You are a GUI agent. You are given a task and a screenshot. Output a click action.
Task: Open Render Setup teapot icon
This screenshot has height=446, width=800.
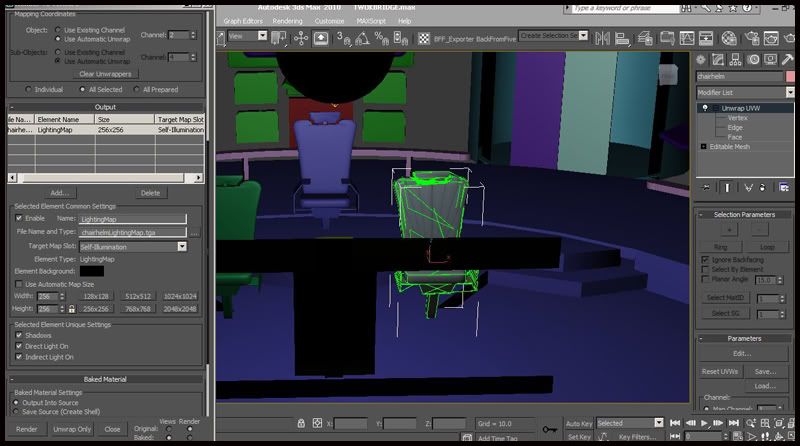coord(752,38)
